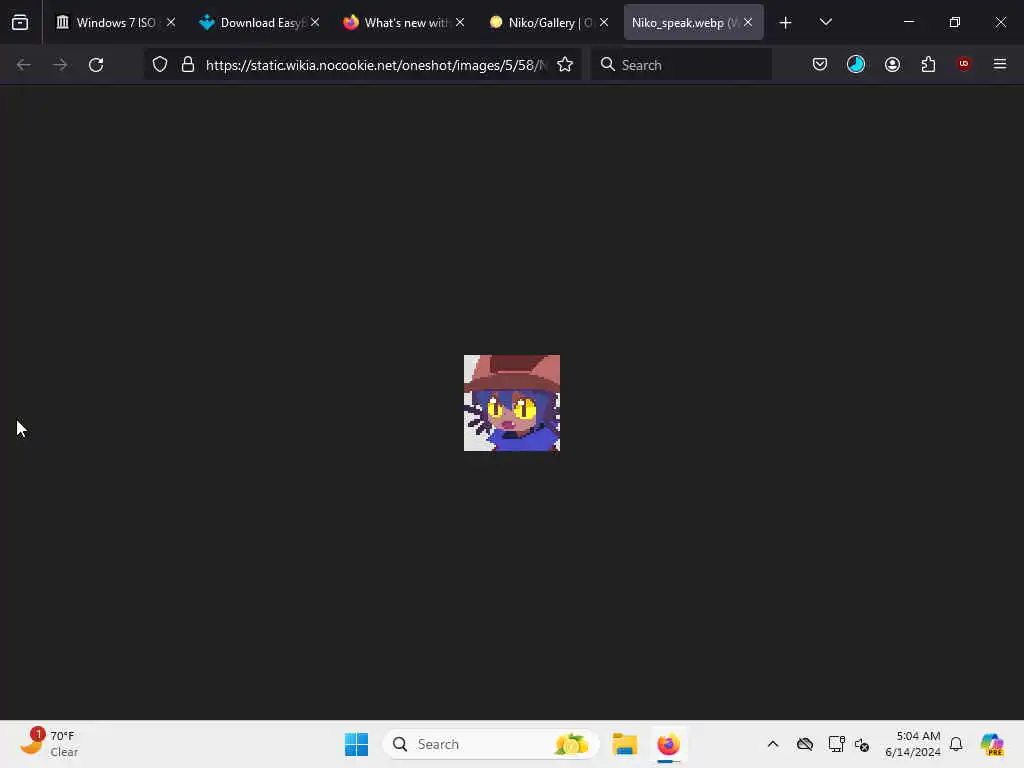This screenshot has width=1024, height=768.
Task: Close the What's new with tab
Action: tap(460, 22)
